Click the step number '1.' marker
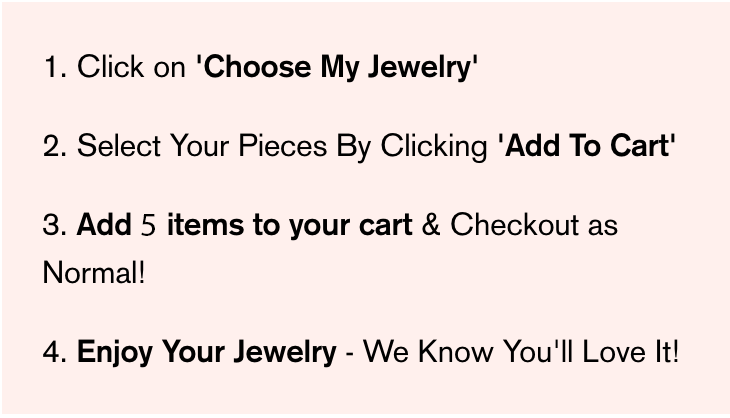 click(x=55, y=67)
